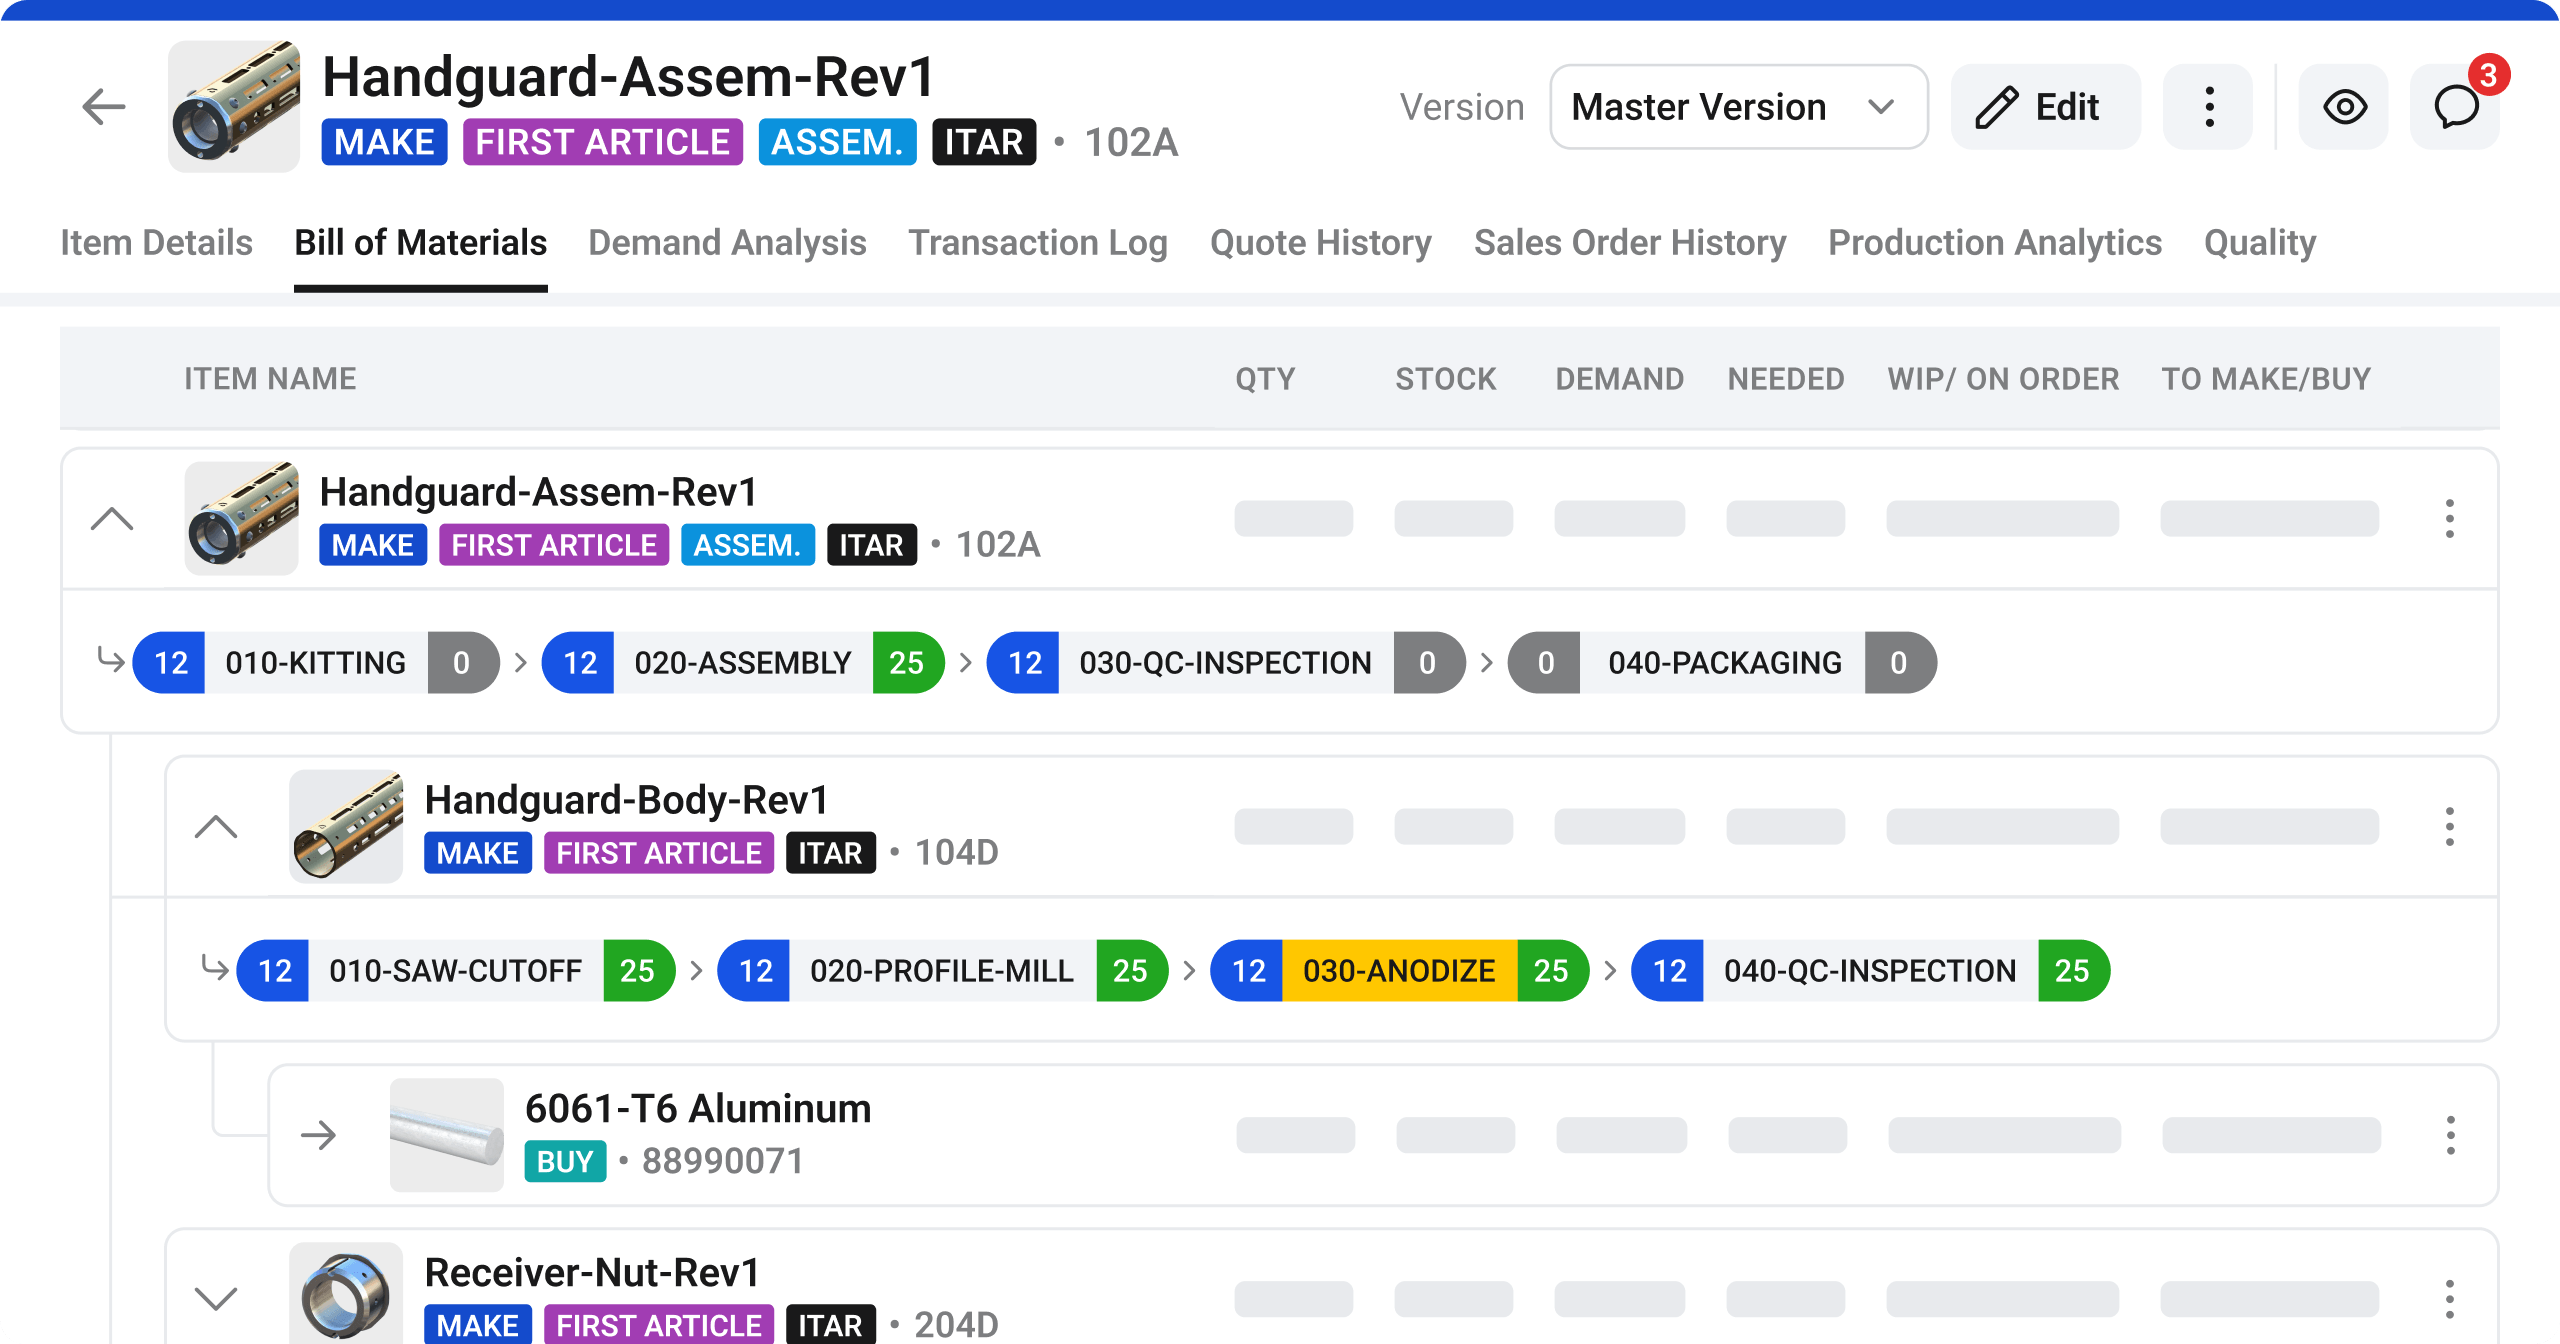Click the WIP/ ON ORDER column header
Viewport: 2560px width, 1344px height.
pos(2003,379)
